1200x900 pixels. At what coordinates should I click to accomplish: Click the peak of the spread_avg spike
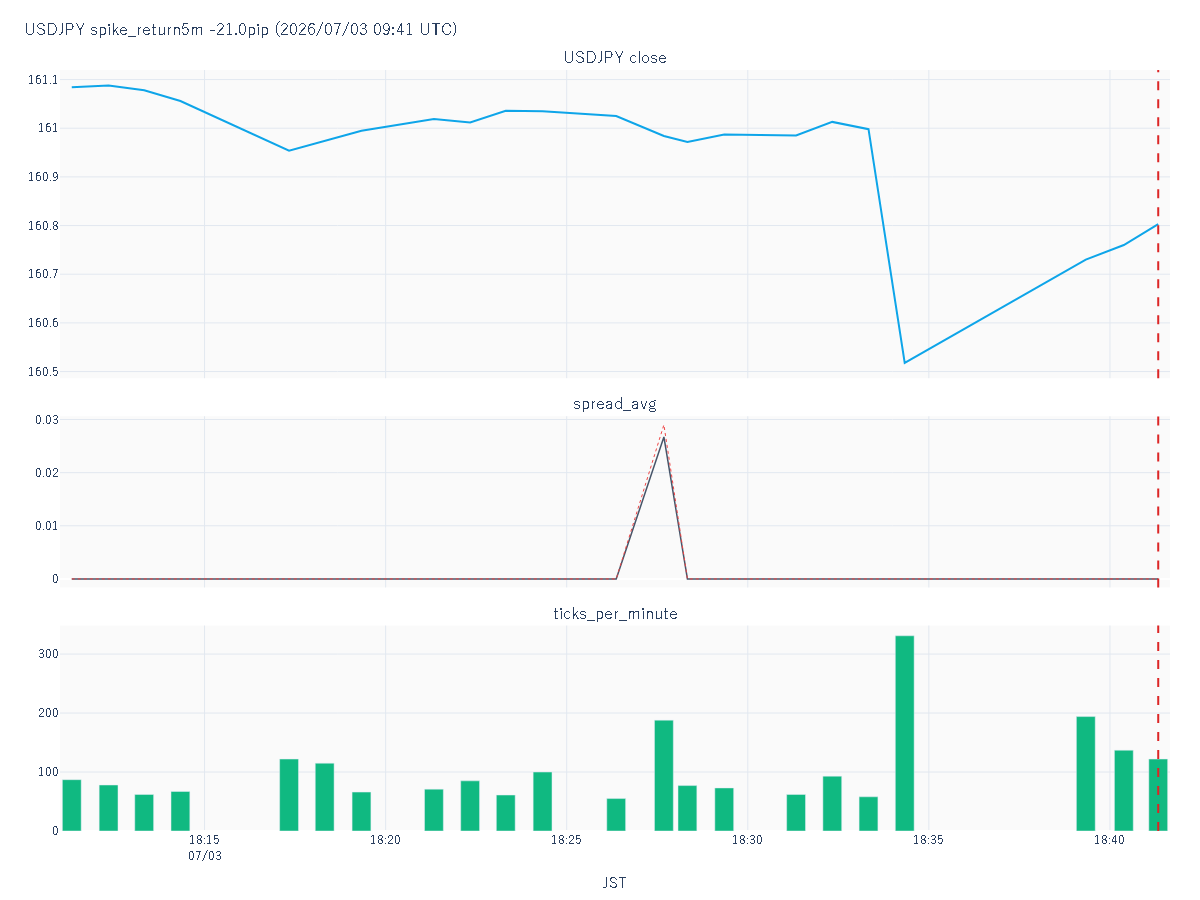click(663, 437)
